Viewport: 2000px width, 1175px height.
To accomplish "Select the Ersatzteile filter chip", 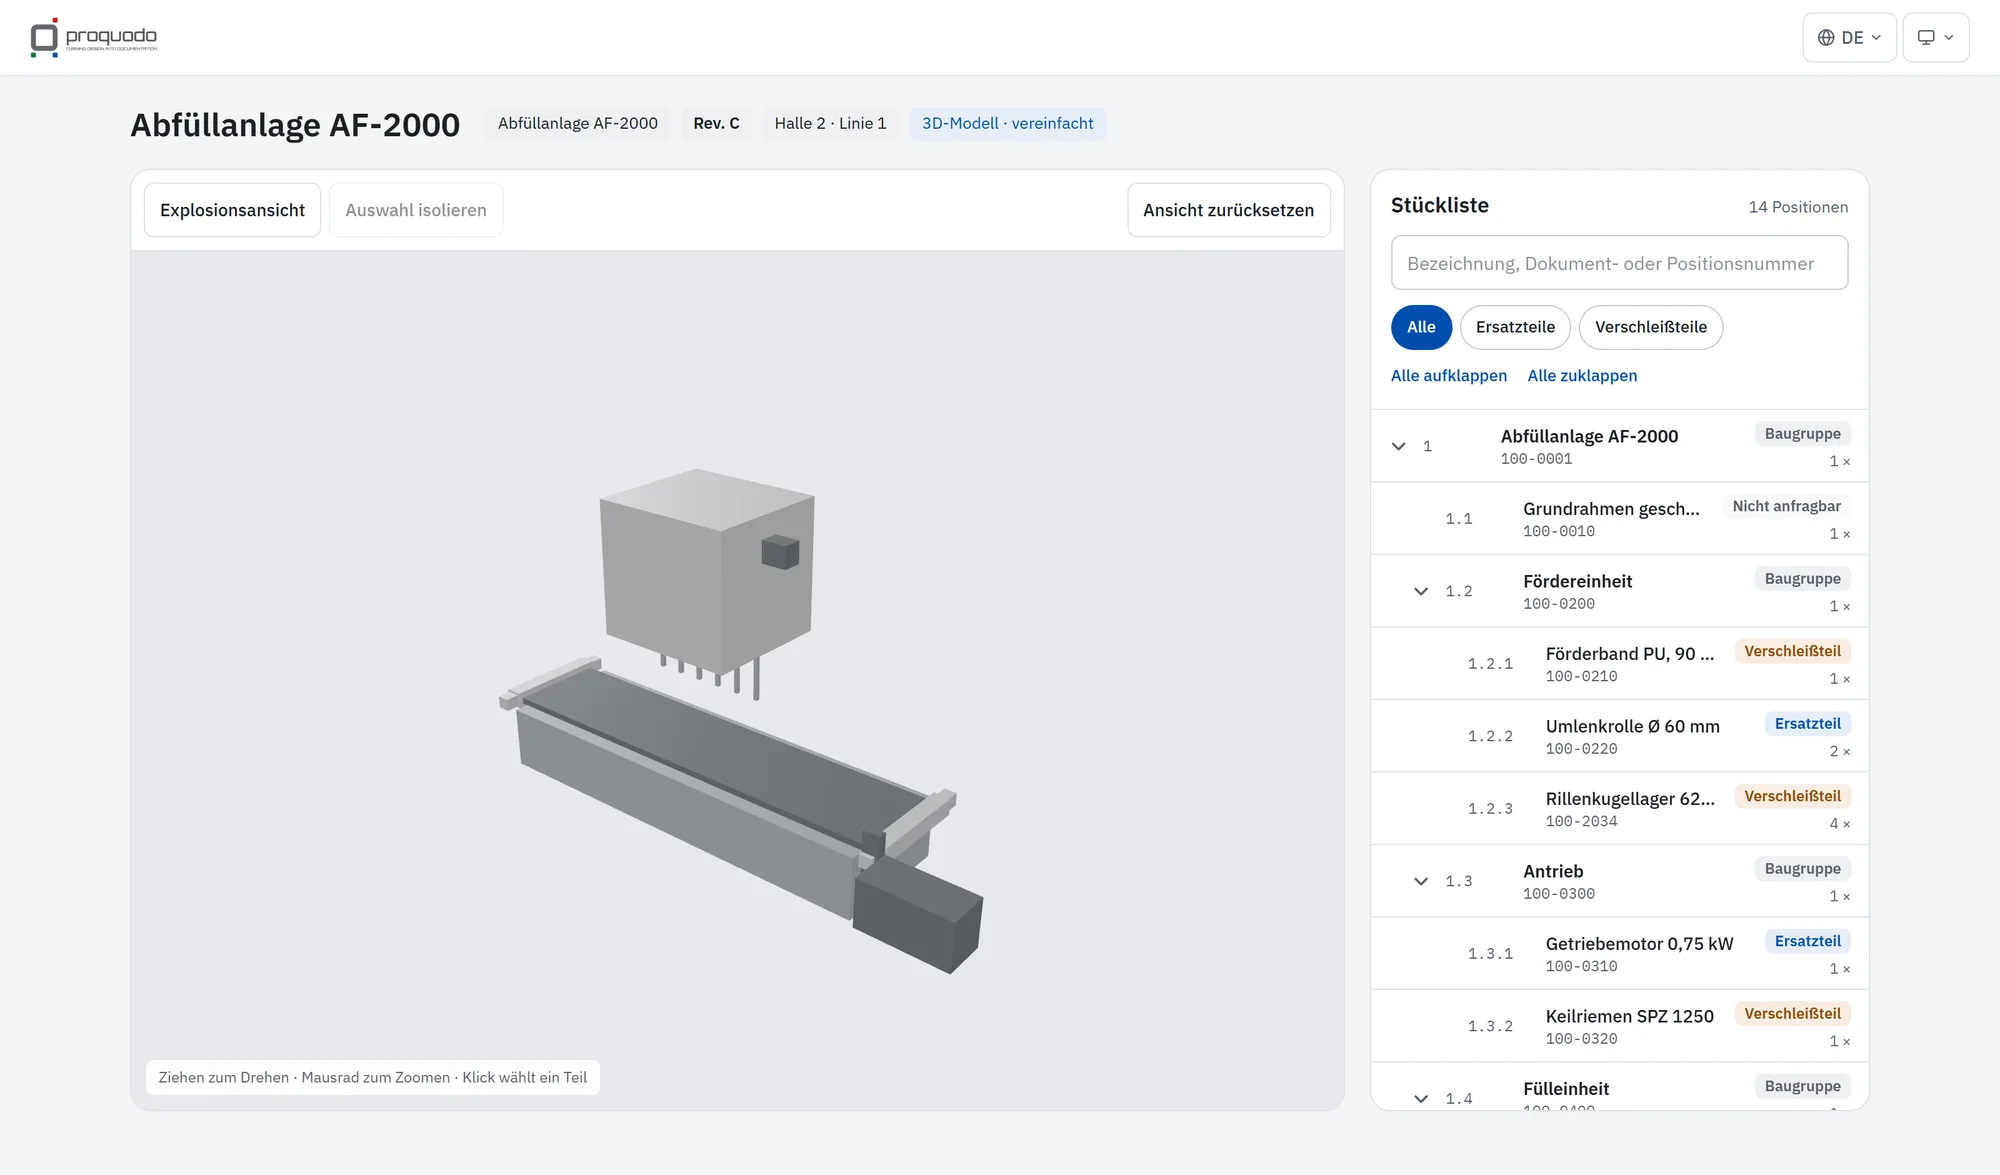I will pyautogui.click(x=1515, y=327).
